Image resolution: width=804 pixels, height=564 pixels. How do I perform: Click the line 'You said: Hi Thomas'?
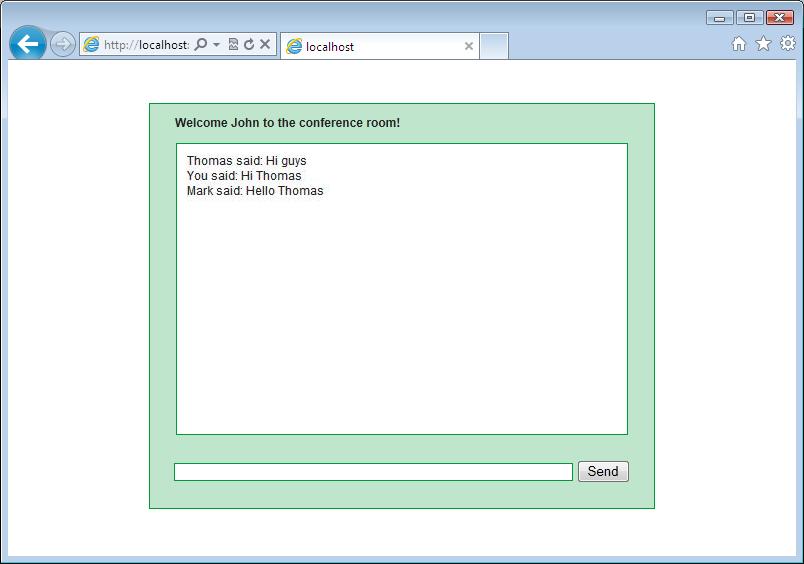[244, 176]
